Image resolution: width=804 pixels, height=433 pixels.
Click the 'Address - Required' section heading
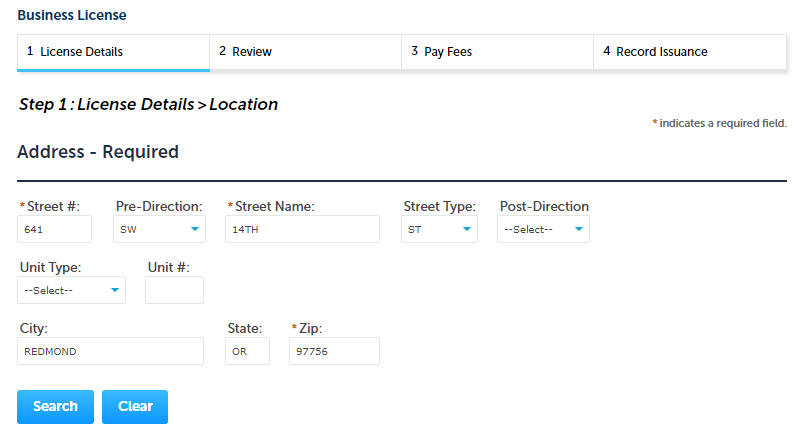[x=98, y=152]
